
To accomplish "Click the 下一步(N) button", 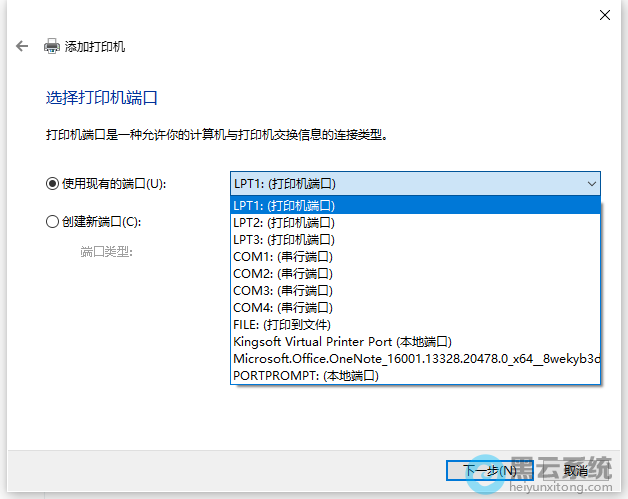I will tap(490, 469).
